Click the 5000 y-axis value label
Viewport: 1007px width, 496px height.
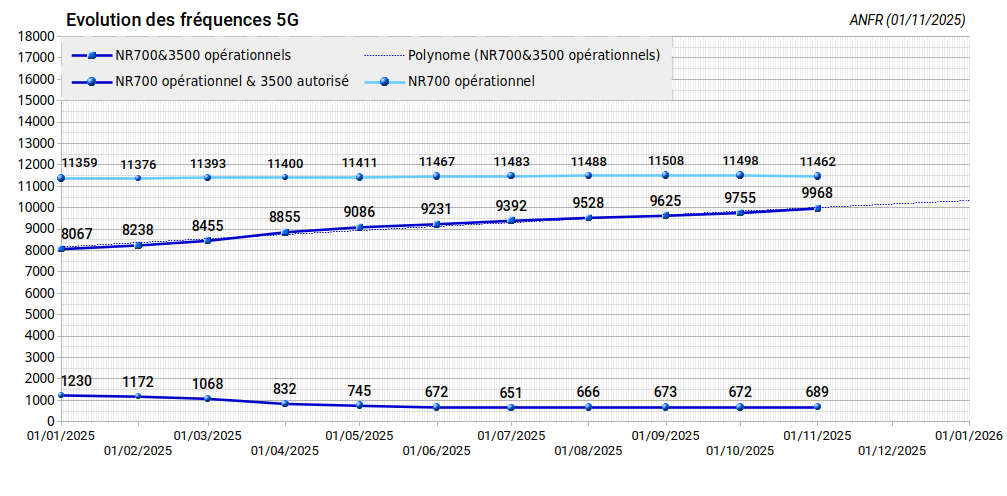click(x=39, y=314)
